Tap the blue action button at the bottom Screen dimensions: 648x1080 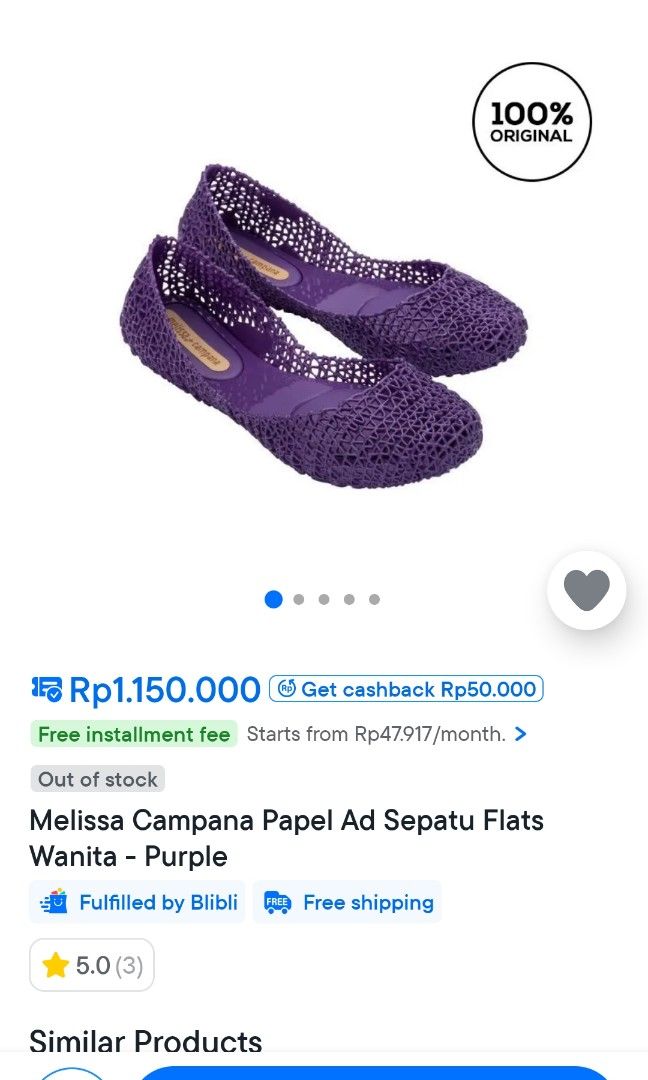point(390,1075)
